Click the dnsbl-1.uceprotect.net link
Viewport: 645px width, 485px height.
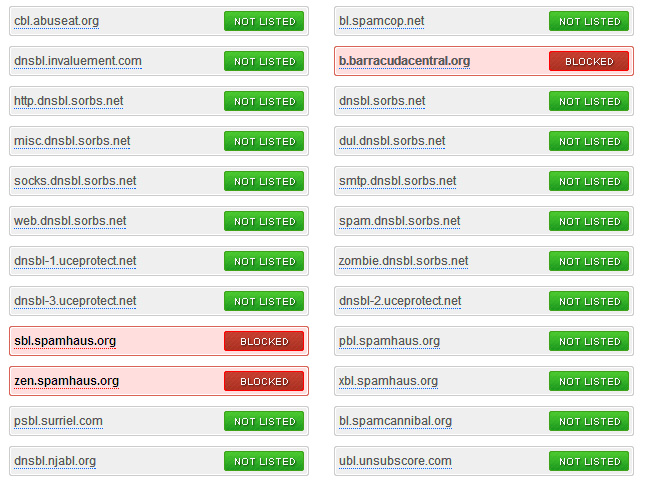[75, 261]
